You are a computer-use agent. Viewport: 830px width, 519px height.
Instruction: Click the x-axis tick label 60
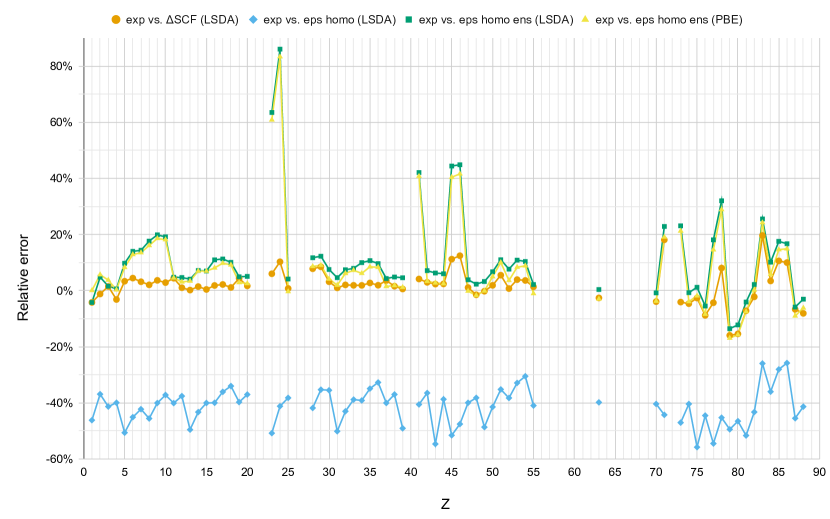tap(574, 472)
